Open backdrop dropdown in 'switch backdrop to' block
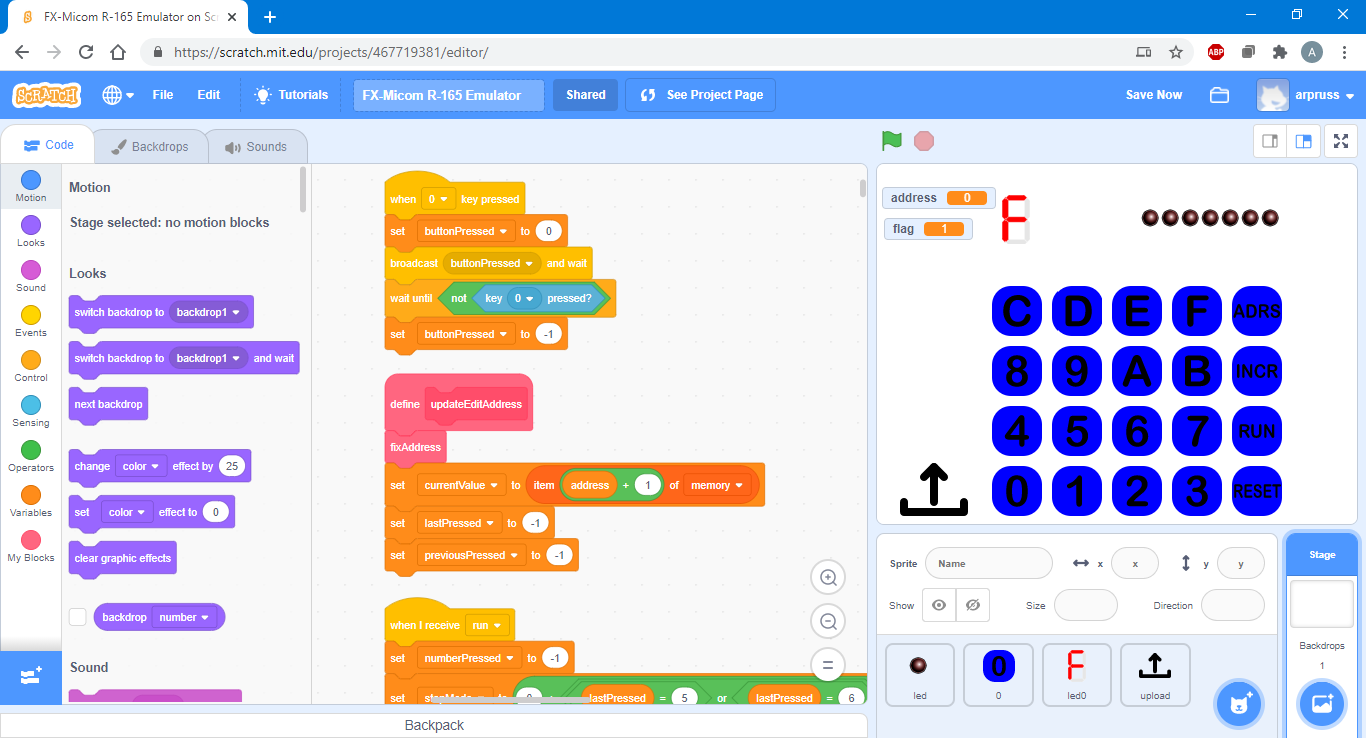The height and width of the screenshot is (738, 1366). click(209, 312)
